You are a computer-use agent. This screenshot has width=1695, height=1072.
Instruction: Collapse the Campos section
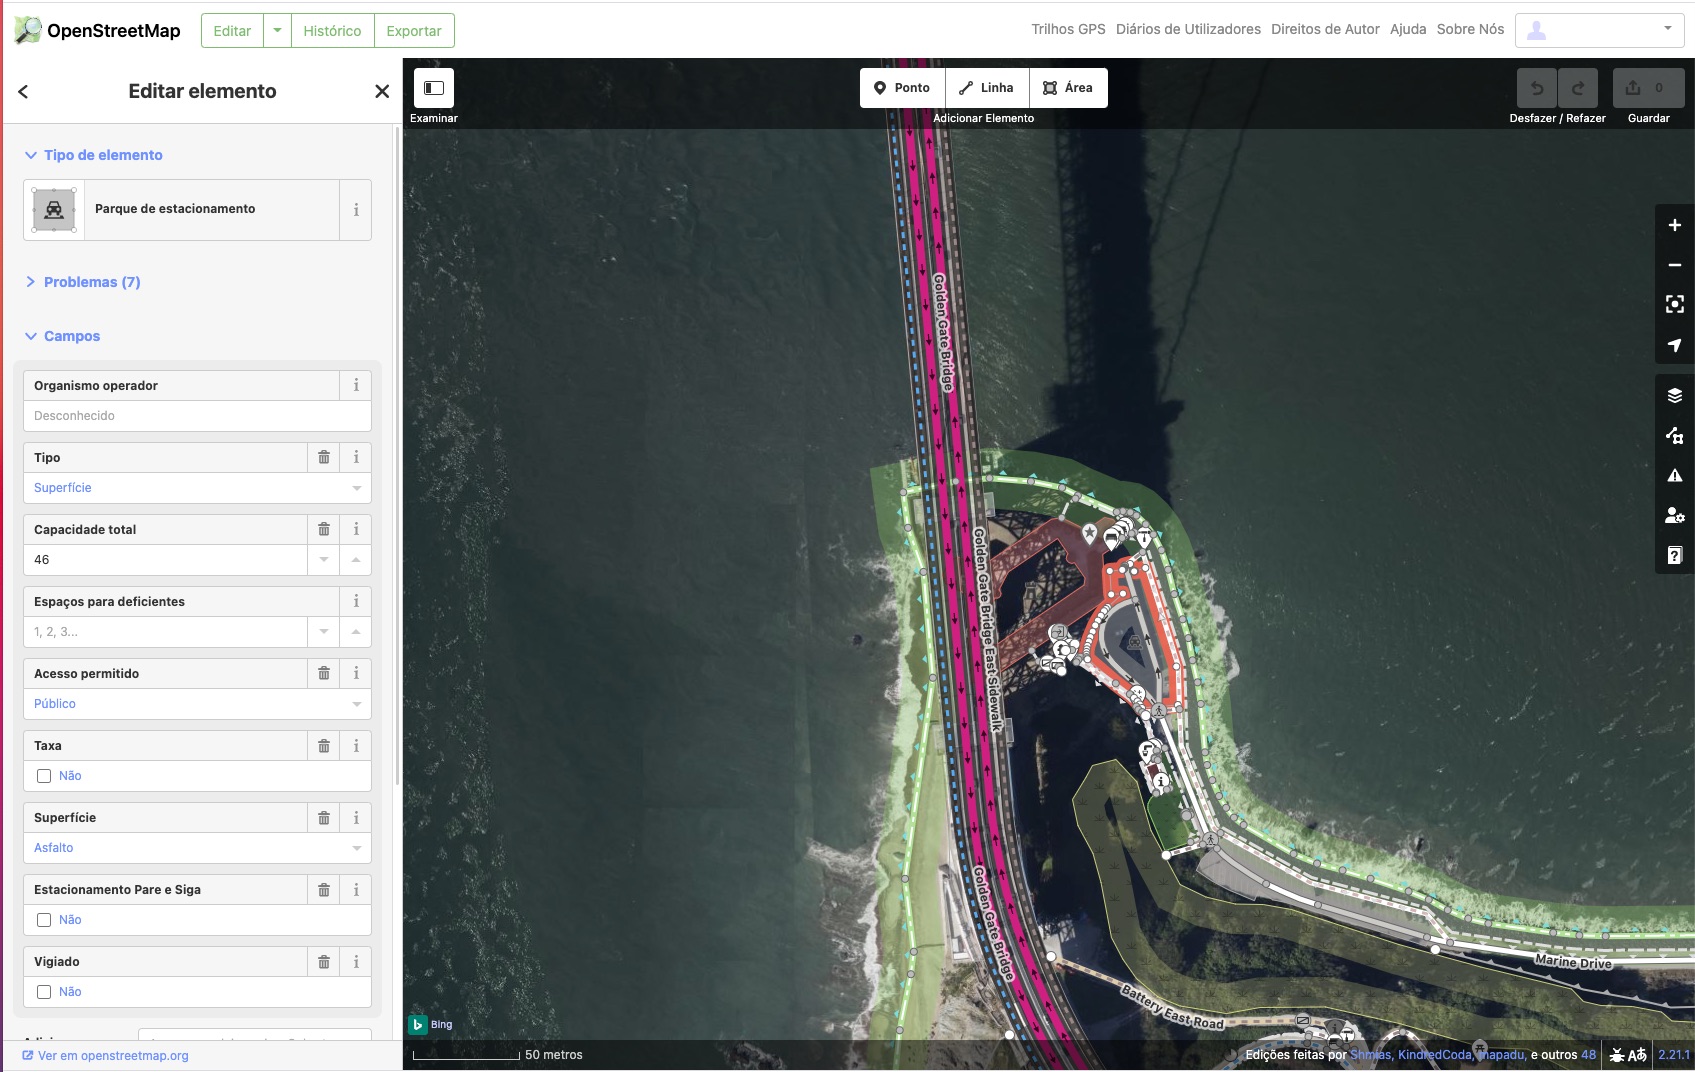click(x=63, y=336)
